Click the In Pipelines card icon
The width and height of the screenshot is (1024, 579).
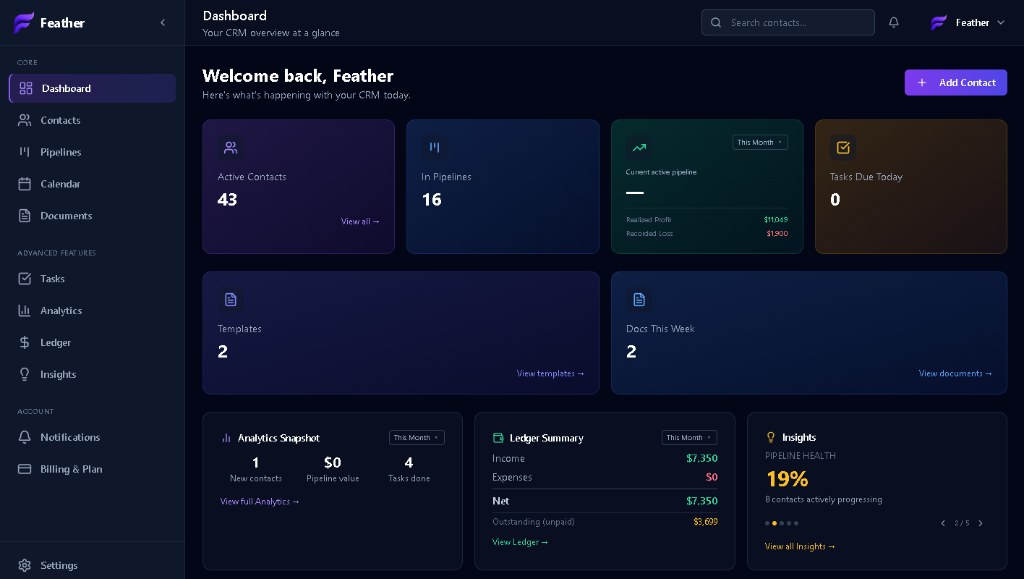click(x=434, y=148)
